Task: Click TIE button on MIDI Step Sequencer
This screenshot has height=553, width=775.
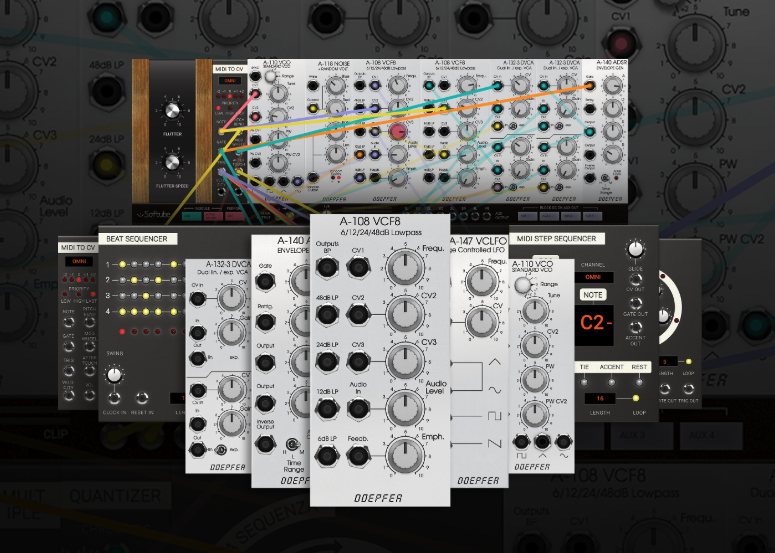Action: pyautogui.click(x=585, y=382)
